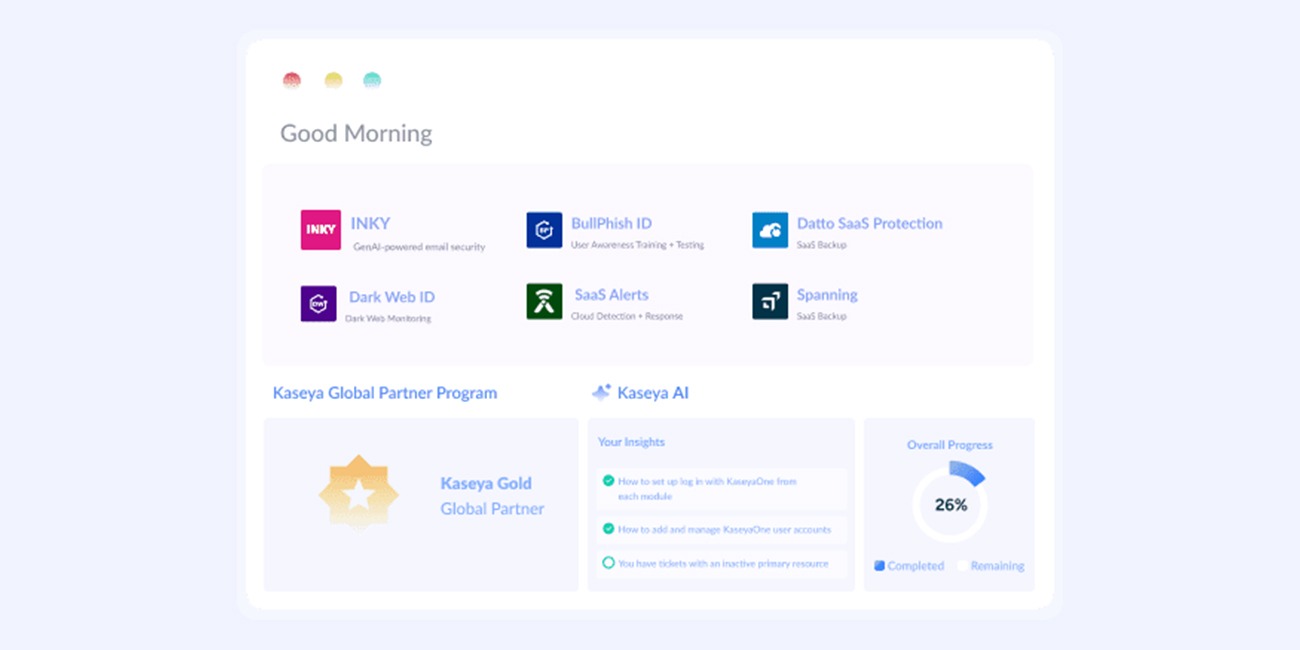Click the Remaining legend swatch
Screen dimensions: 1300x650
[962, 566]
